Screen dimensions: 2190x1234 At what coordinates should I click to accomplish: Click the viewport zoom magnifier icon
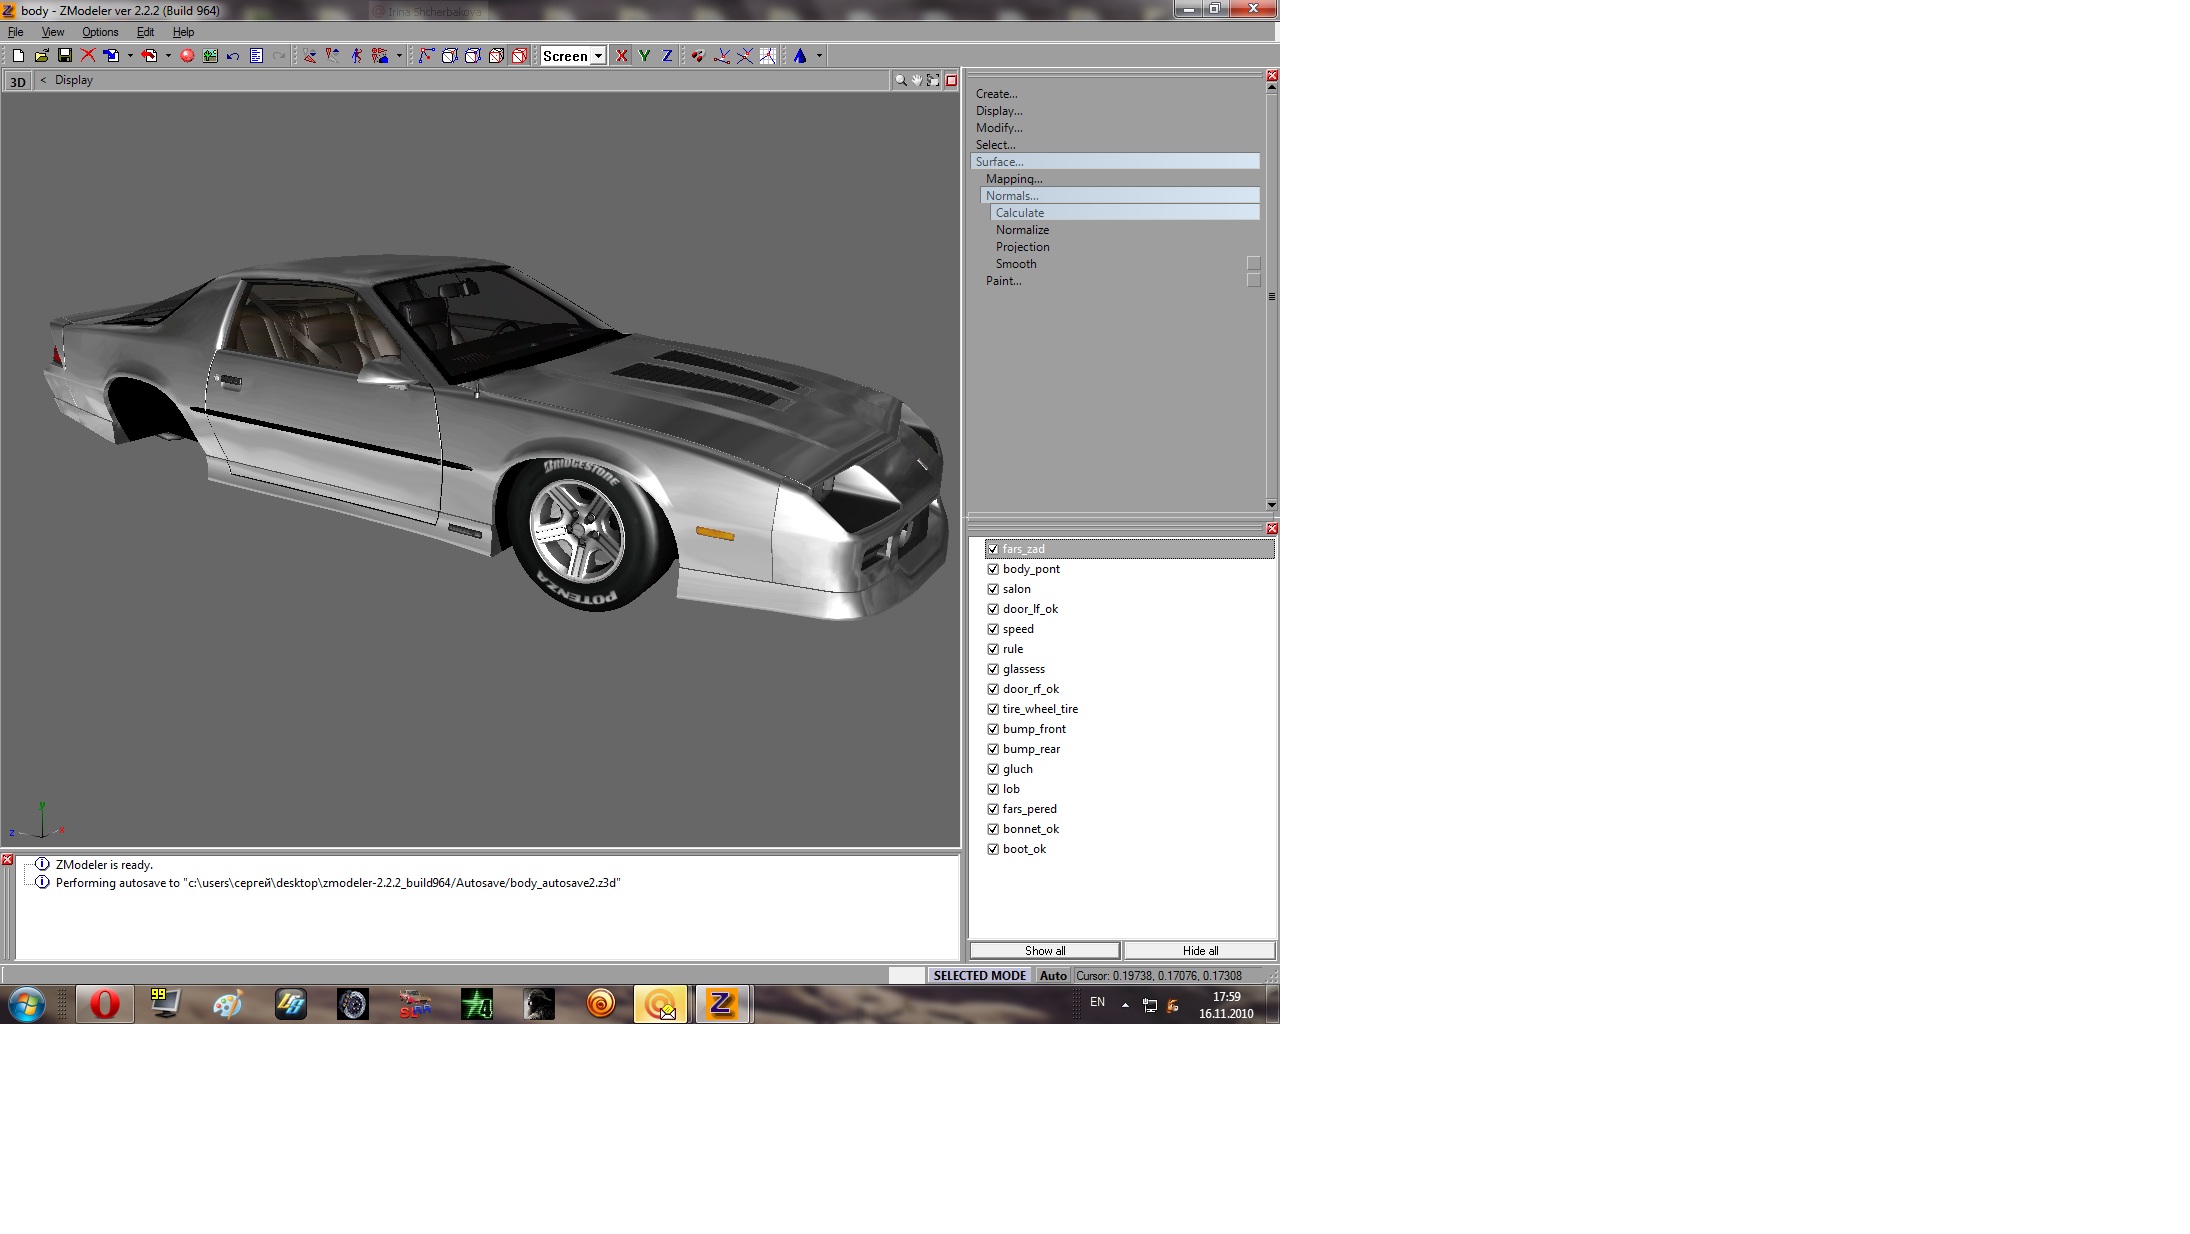coord(900,80)
